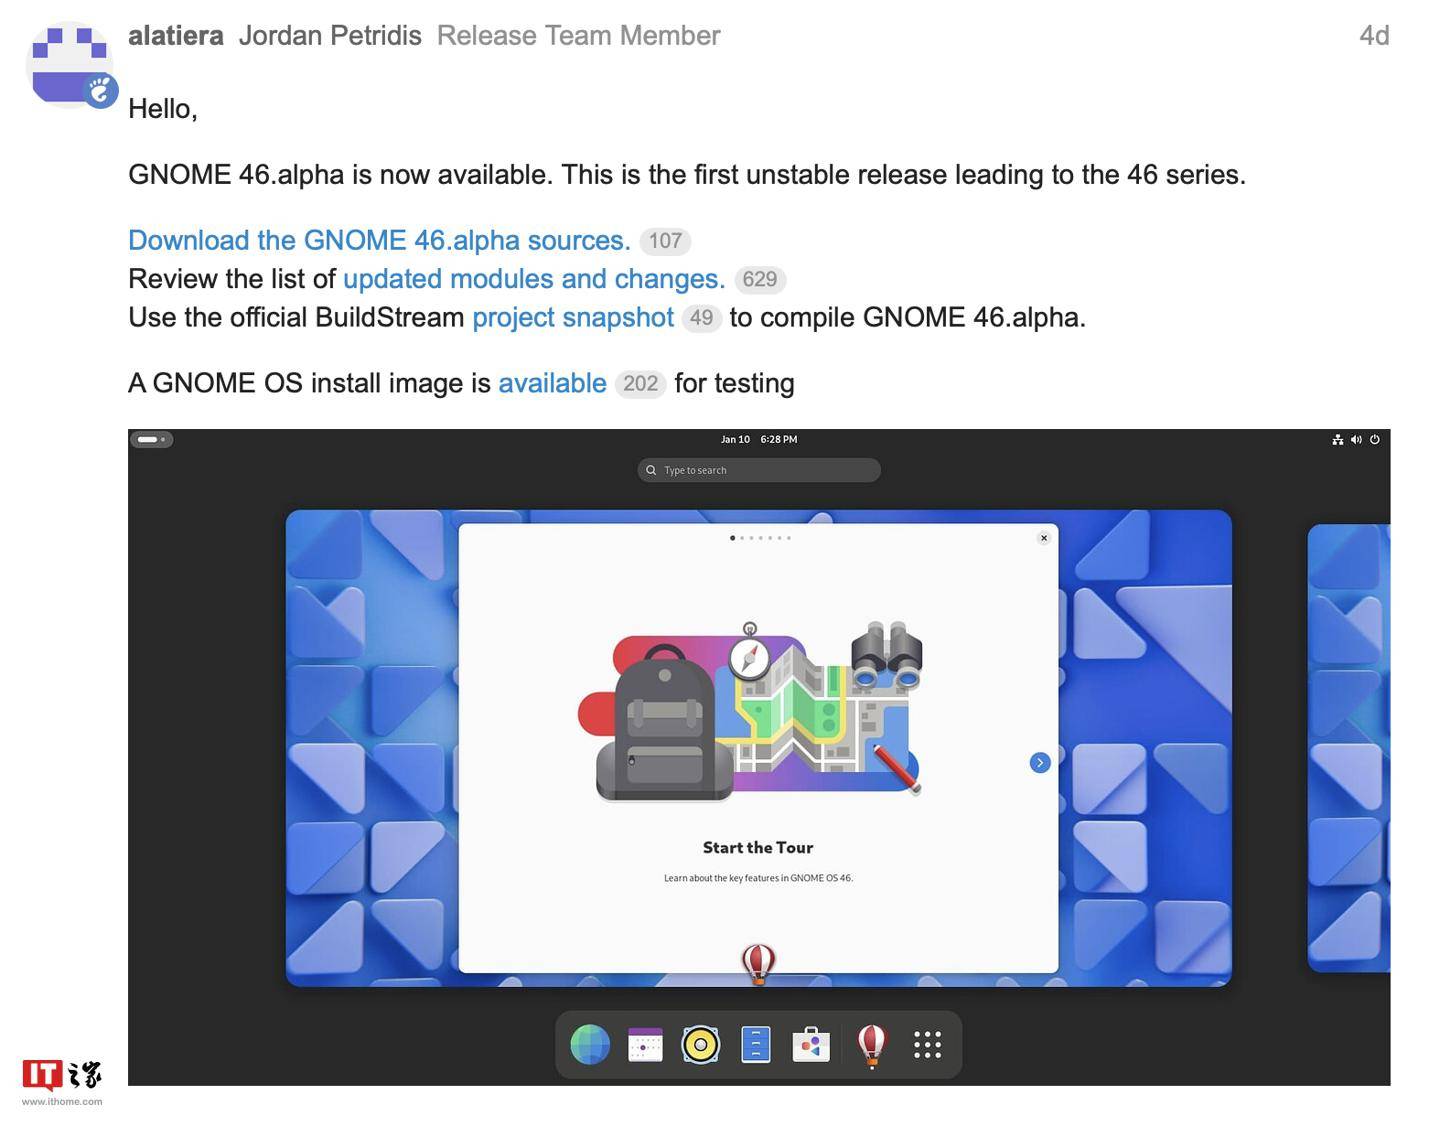Click the alatiera username
Screen dimensions: 1440x1127
[x=176, y=36]
